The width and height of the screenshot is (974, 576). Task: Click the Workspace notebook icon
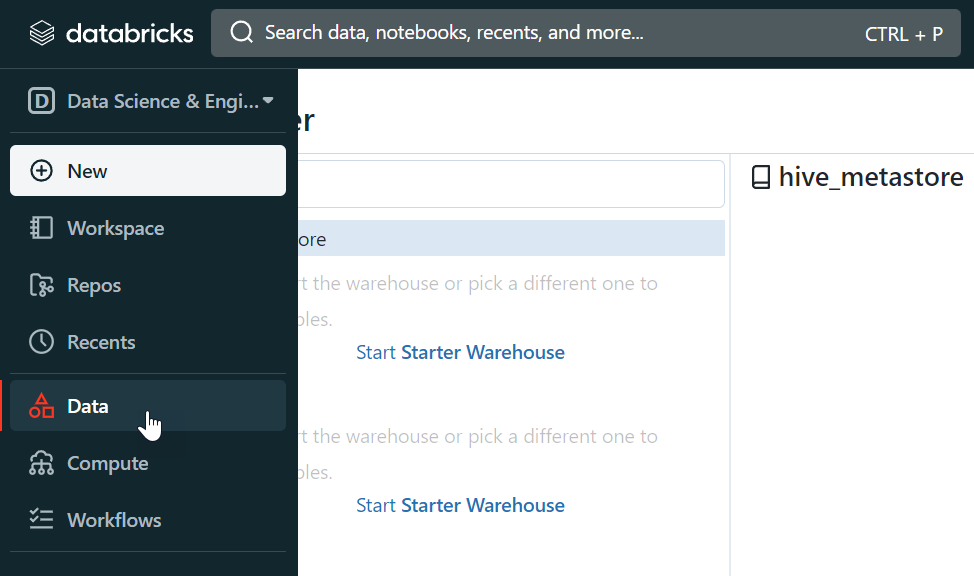click(x=40, y=228)
